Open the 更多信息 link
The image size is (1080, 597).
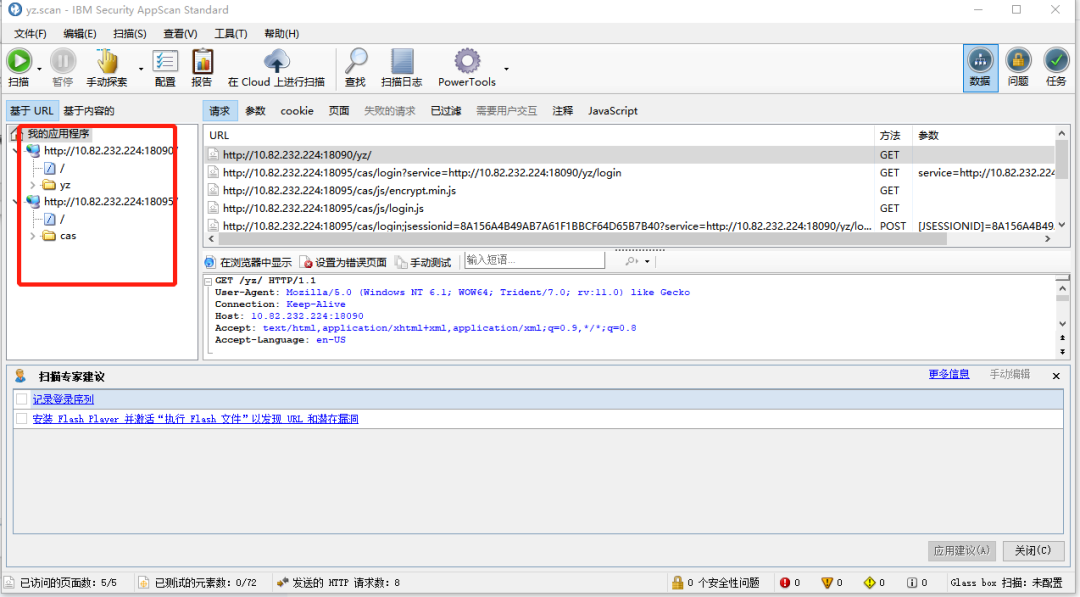[x=948, y=374]
